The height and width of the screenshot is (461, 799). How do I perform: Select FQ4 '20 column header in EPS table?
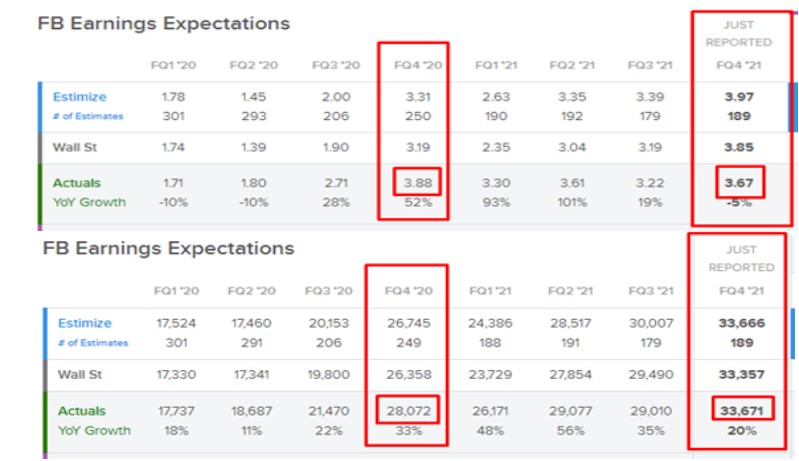point(418,65)
